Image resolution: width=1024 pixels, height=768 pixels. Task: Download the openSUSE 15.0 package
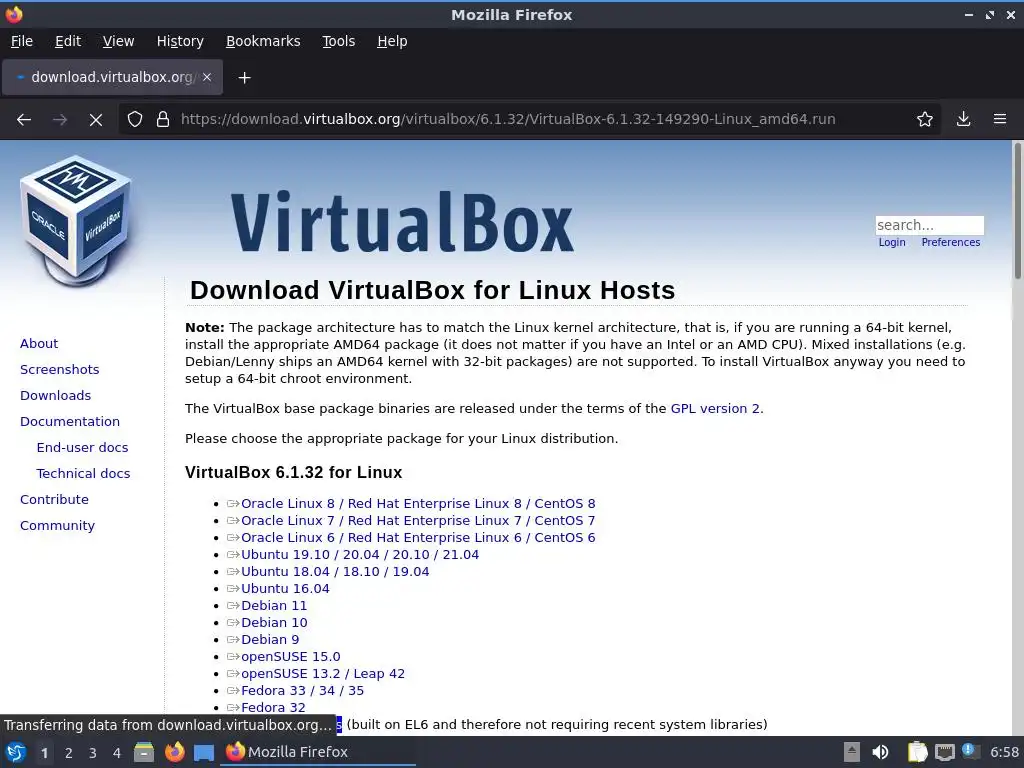[x=291, y=656]
